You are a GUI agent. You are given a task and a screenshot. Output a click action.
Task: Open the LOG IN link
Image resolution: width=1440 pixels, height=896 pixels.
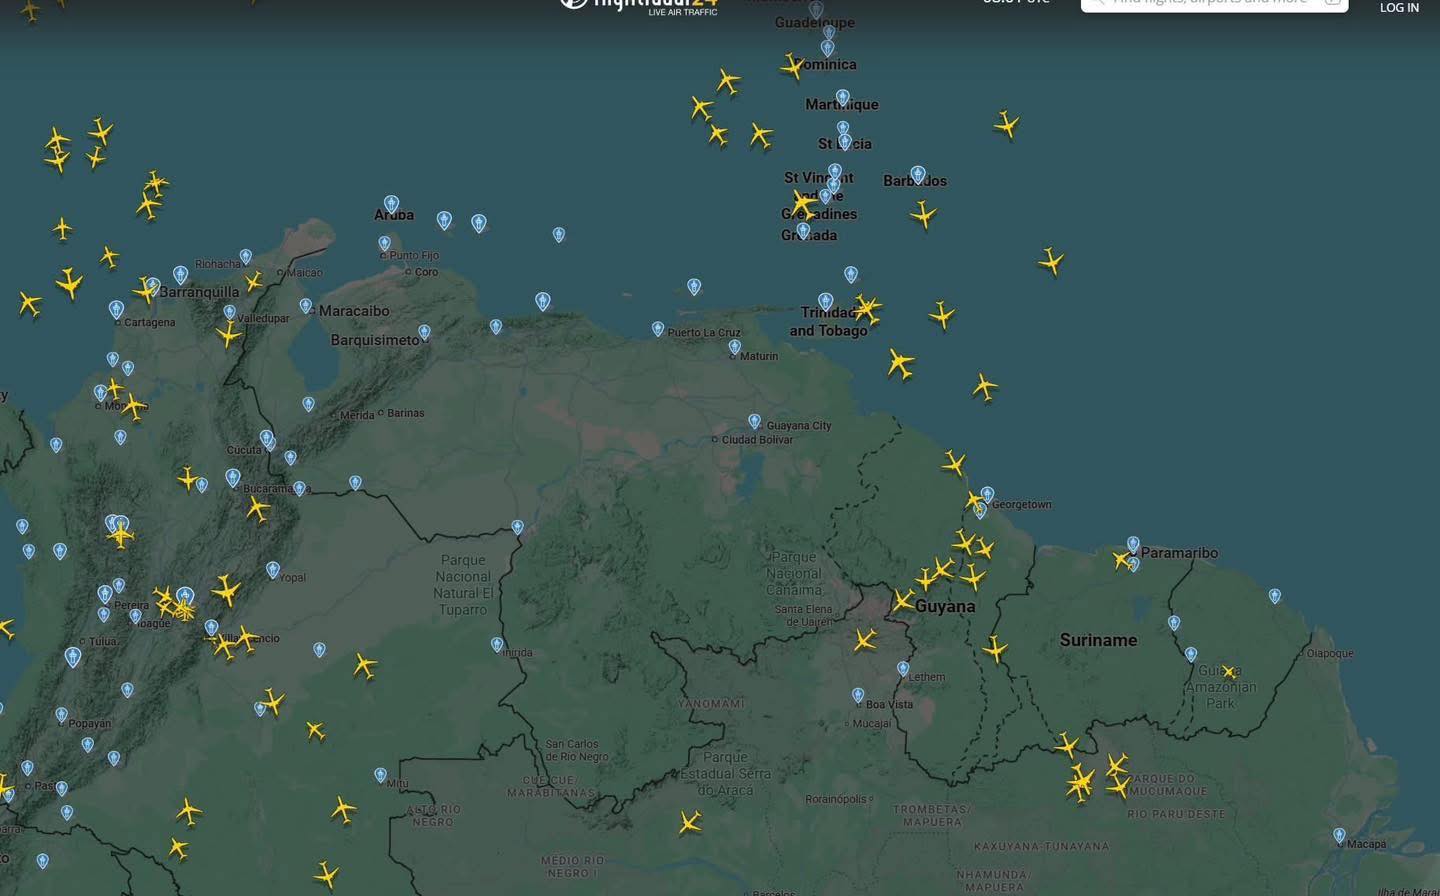coord(1399,7)
